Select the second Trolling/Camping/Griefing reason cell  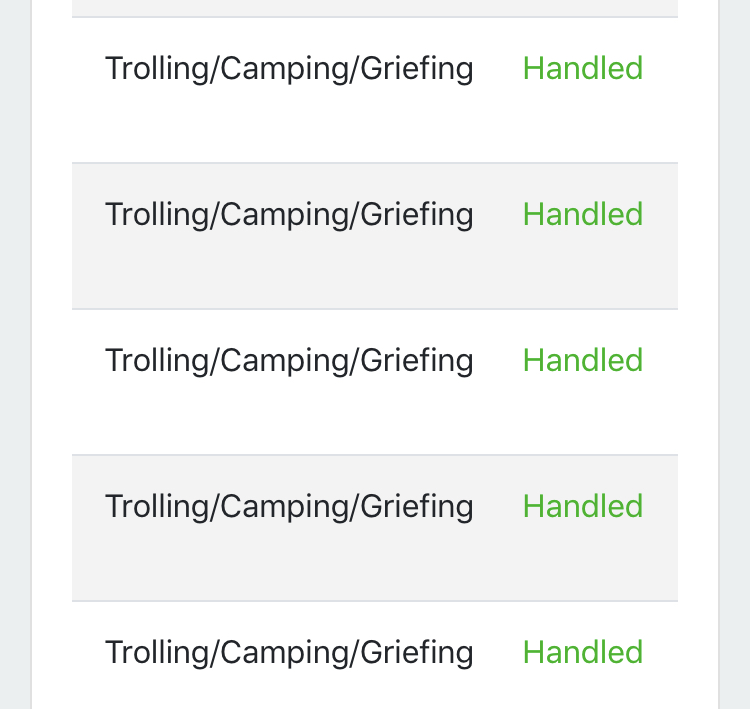289,215
